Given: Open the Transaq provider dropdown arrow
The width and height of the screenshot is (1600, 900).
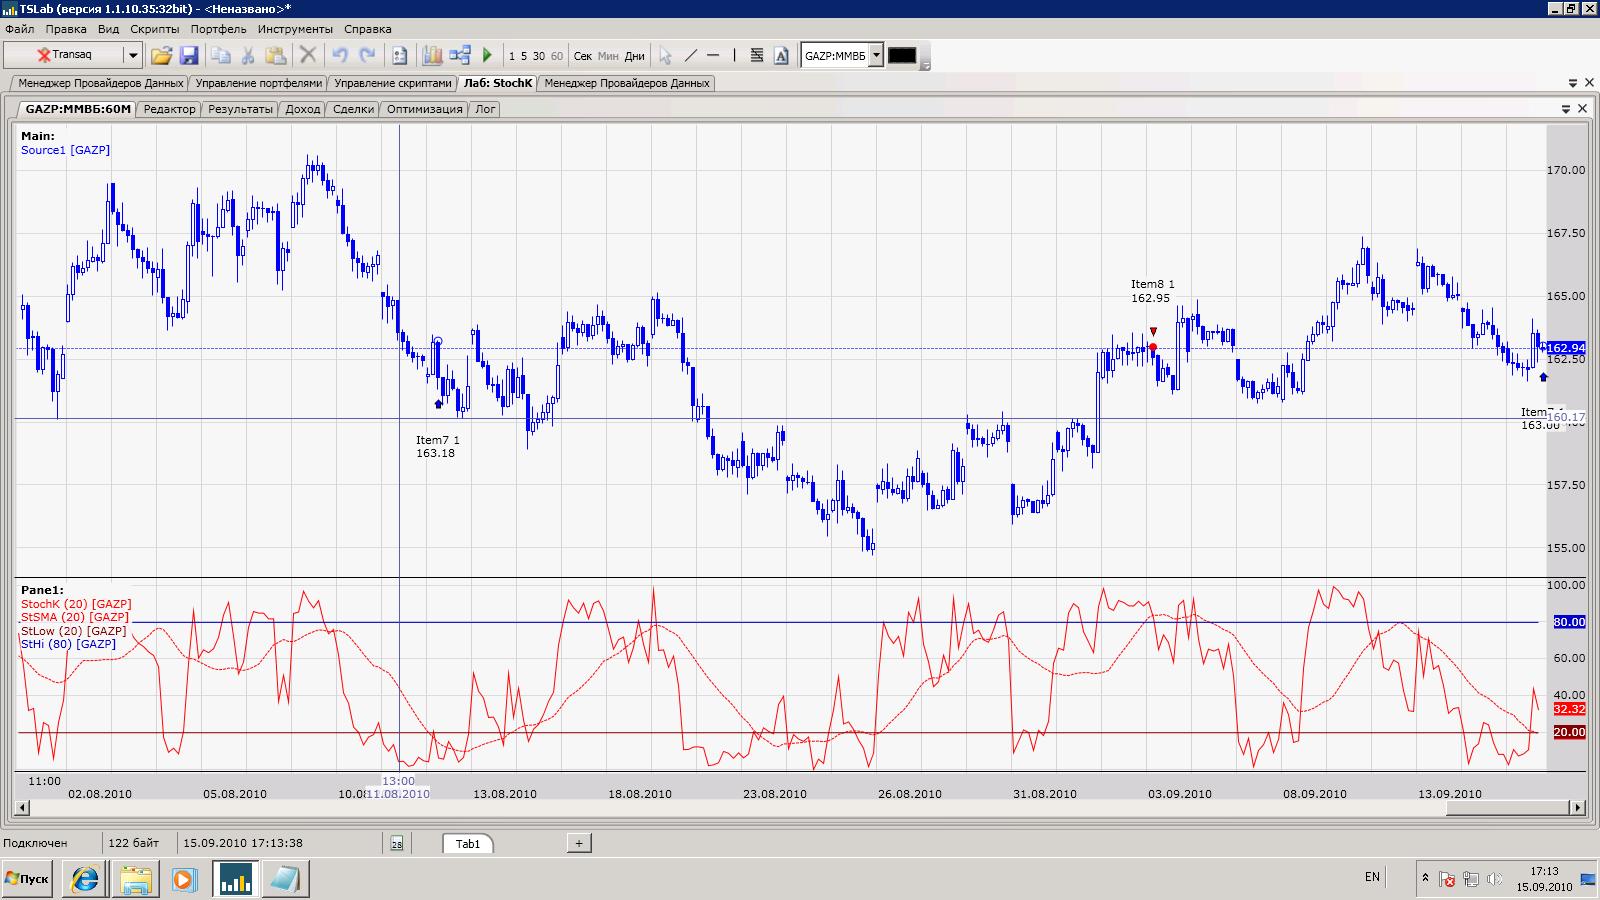Looking at the screenshot, I should (x=132, y=56).
